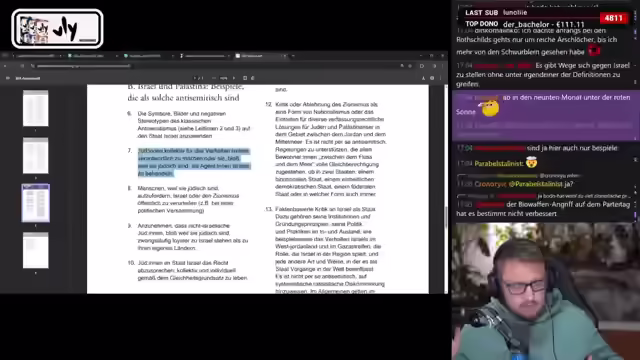Viewport: 640px width, 360px height.
Task: Click the browser address bar
Action: 216,66
